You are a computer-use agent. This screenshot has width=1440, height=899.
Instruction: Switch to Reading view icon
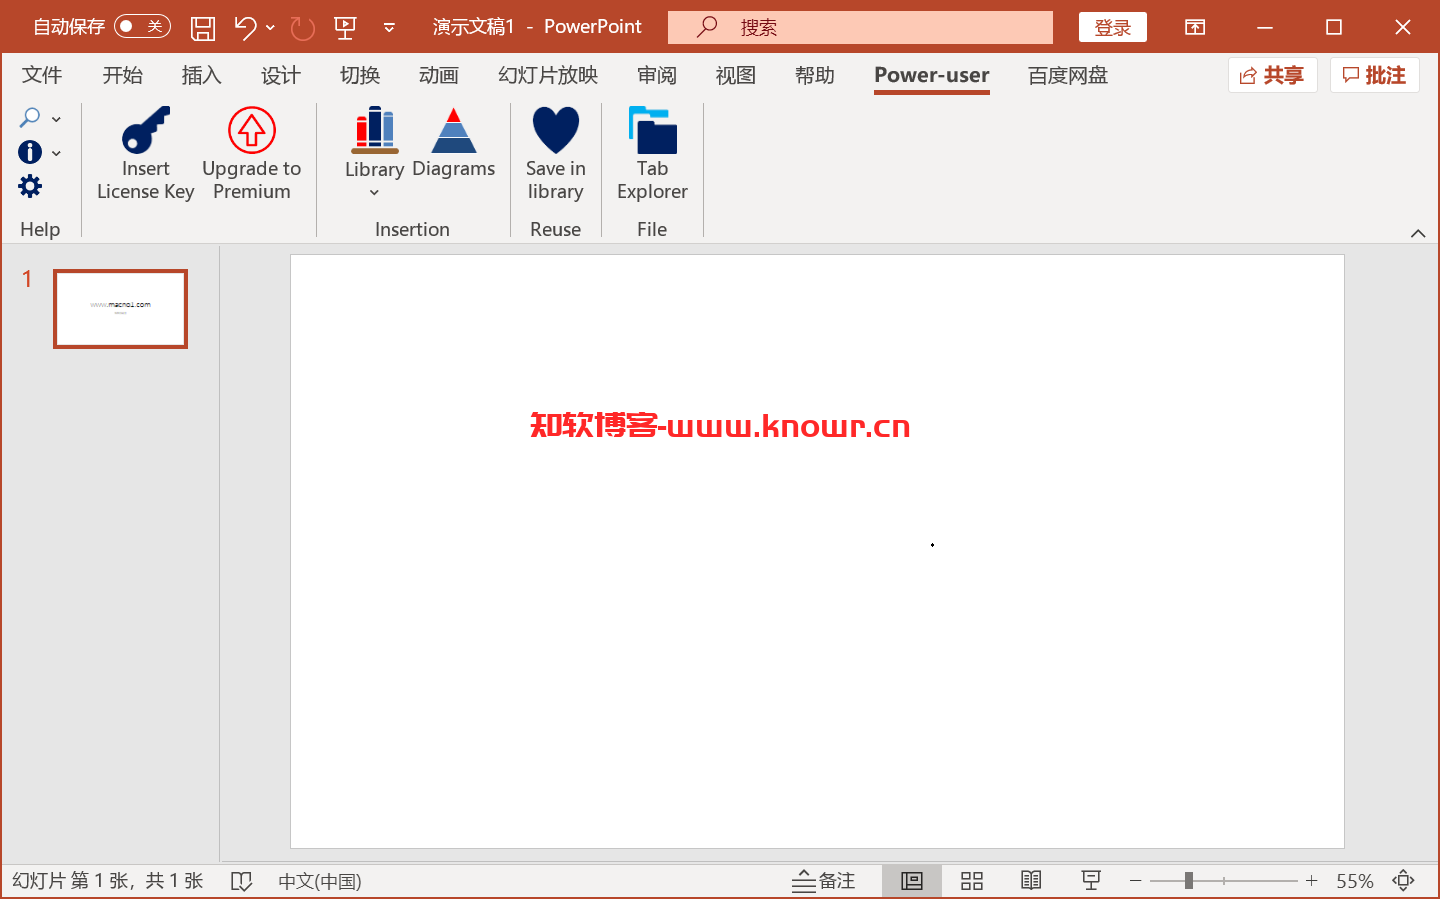tap(1031, 881)
